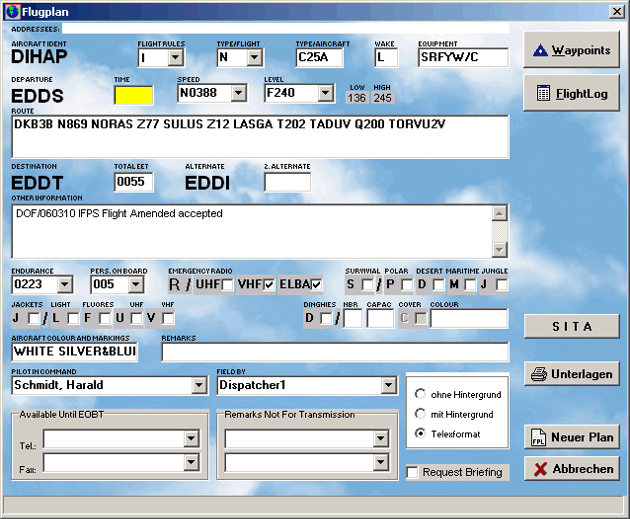The height and width of the screenshot is (519, 630).
Task: Open the Level F240 dropdown
Action: (325, 94)
